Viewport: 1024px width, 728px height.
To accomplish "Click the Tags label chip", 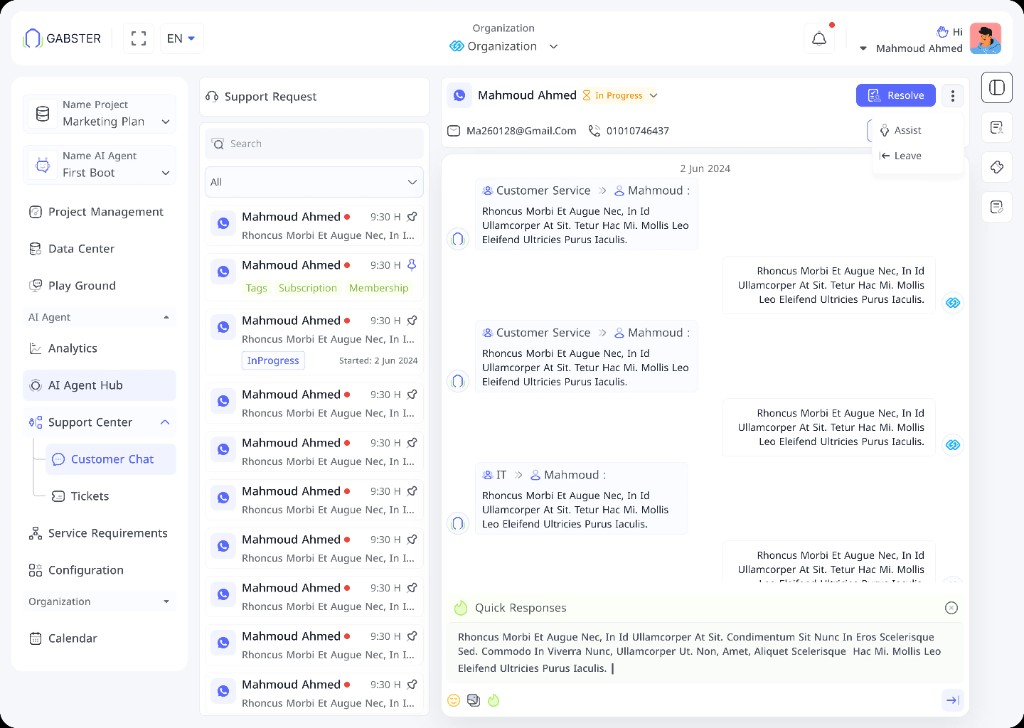I will click(256, 288).
